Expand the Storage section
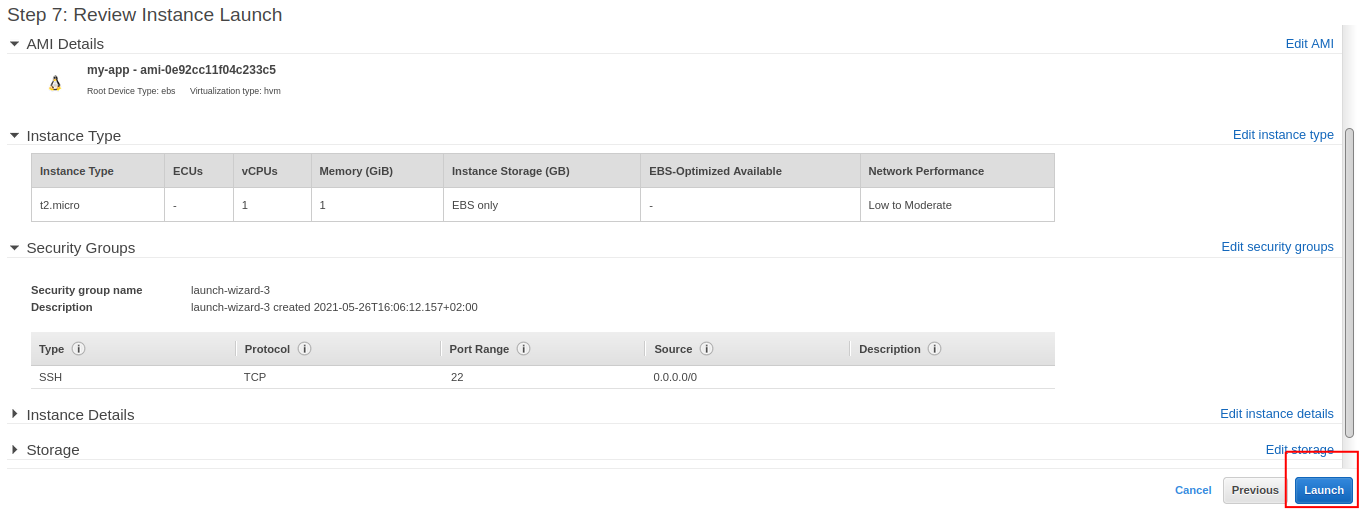 [14, 450]
